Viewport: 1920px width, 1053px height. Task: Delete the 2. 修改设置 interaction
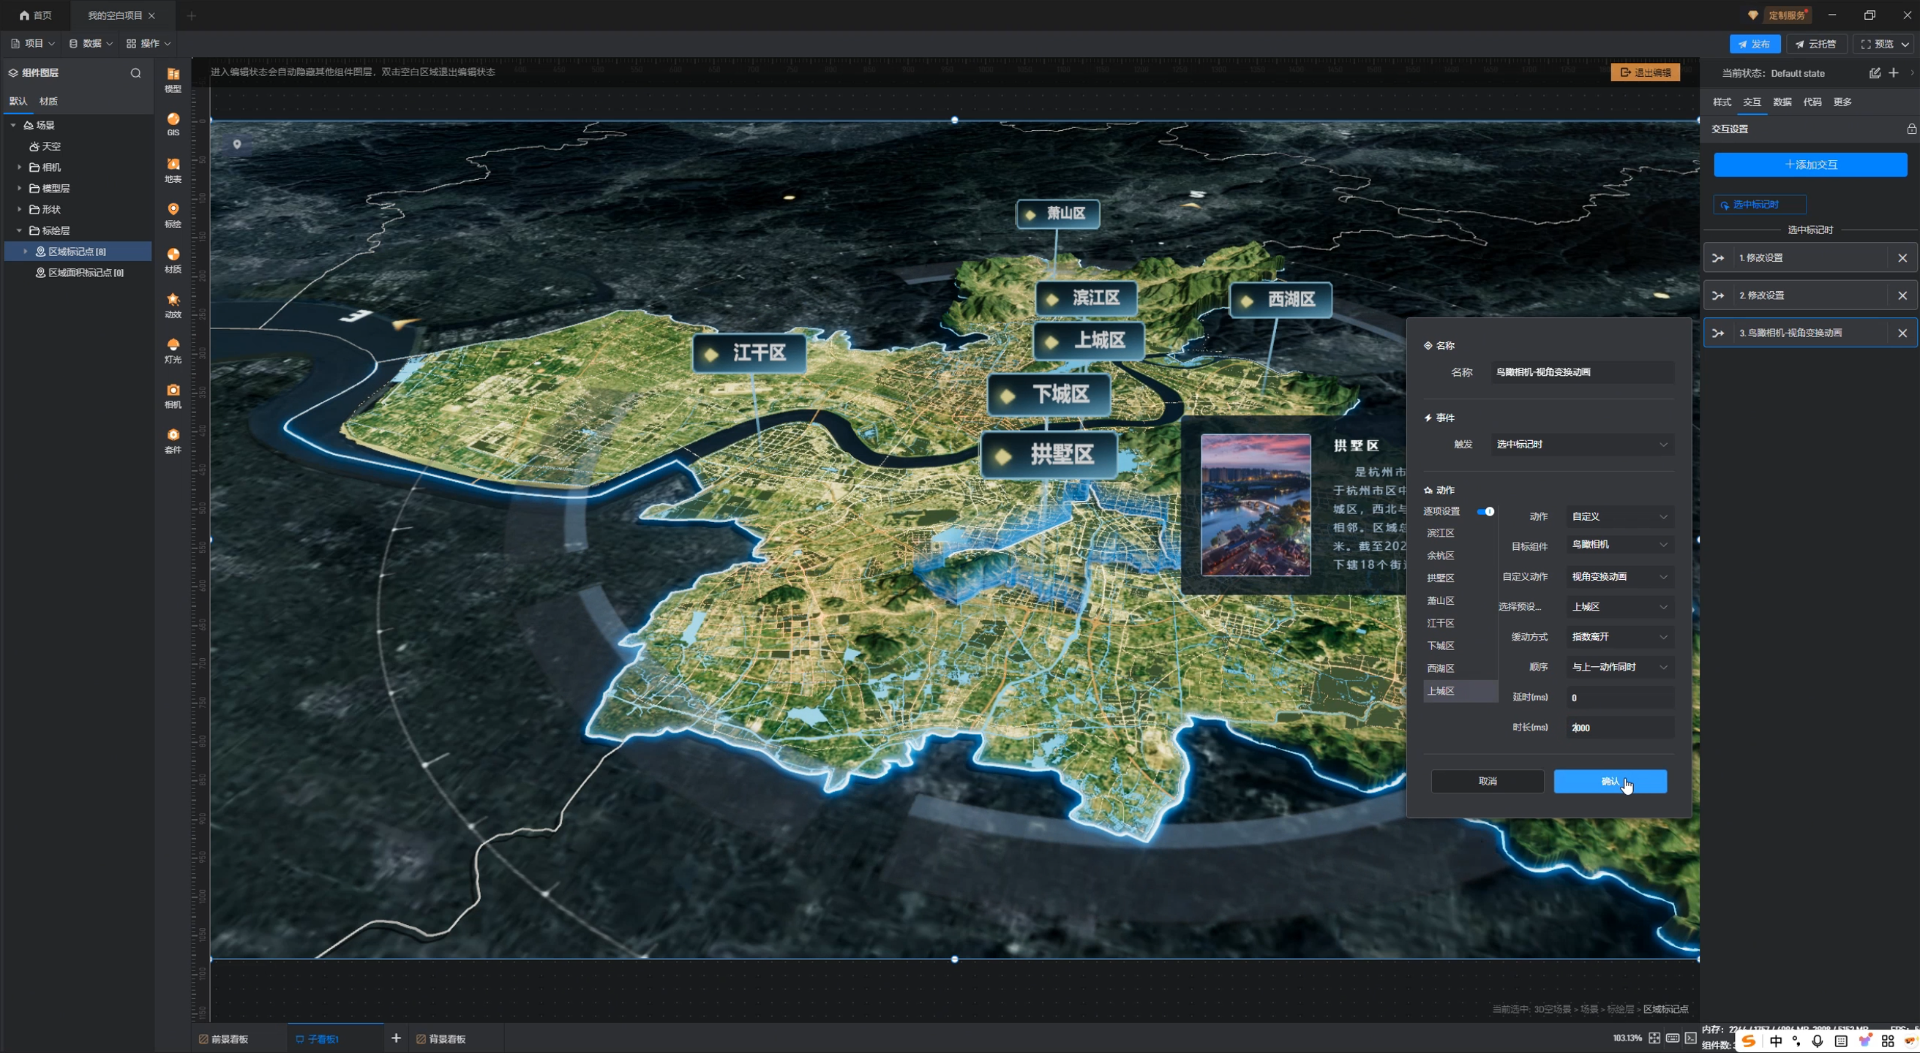[1902, 296]
